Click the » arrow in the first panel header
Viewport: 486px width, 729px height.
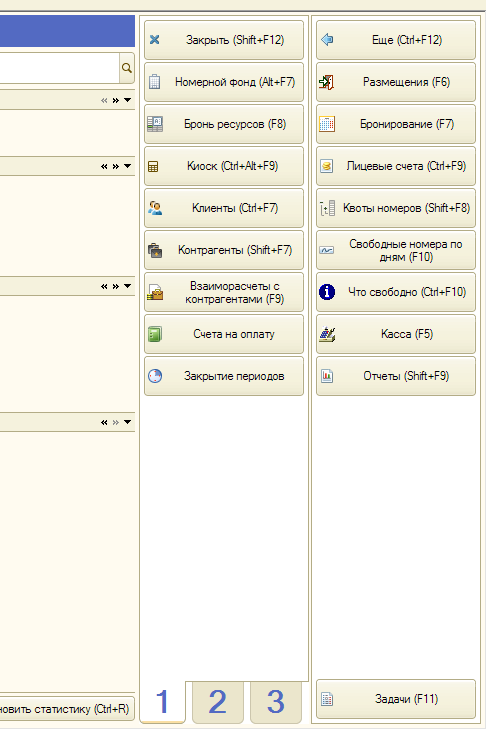pyautogui.click(x=116, y=100)
